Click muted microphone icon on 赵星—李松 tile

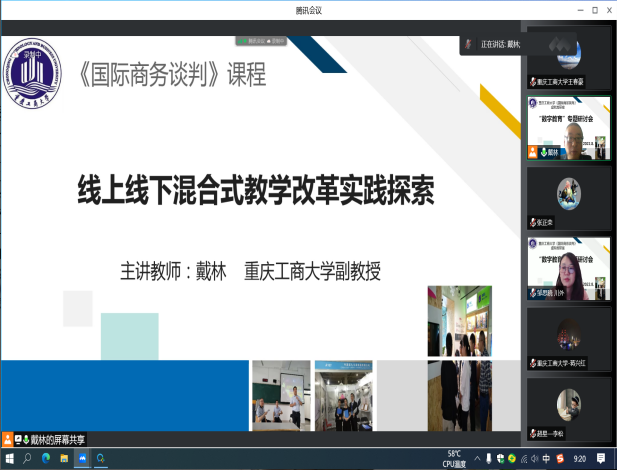coord(532,433)
